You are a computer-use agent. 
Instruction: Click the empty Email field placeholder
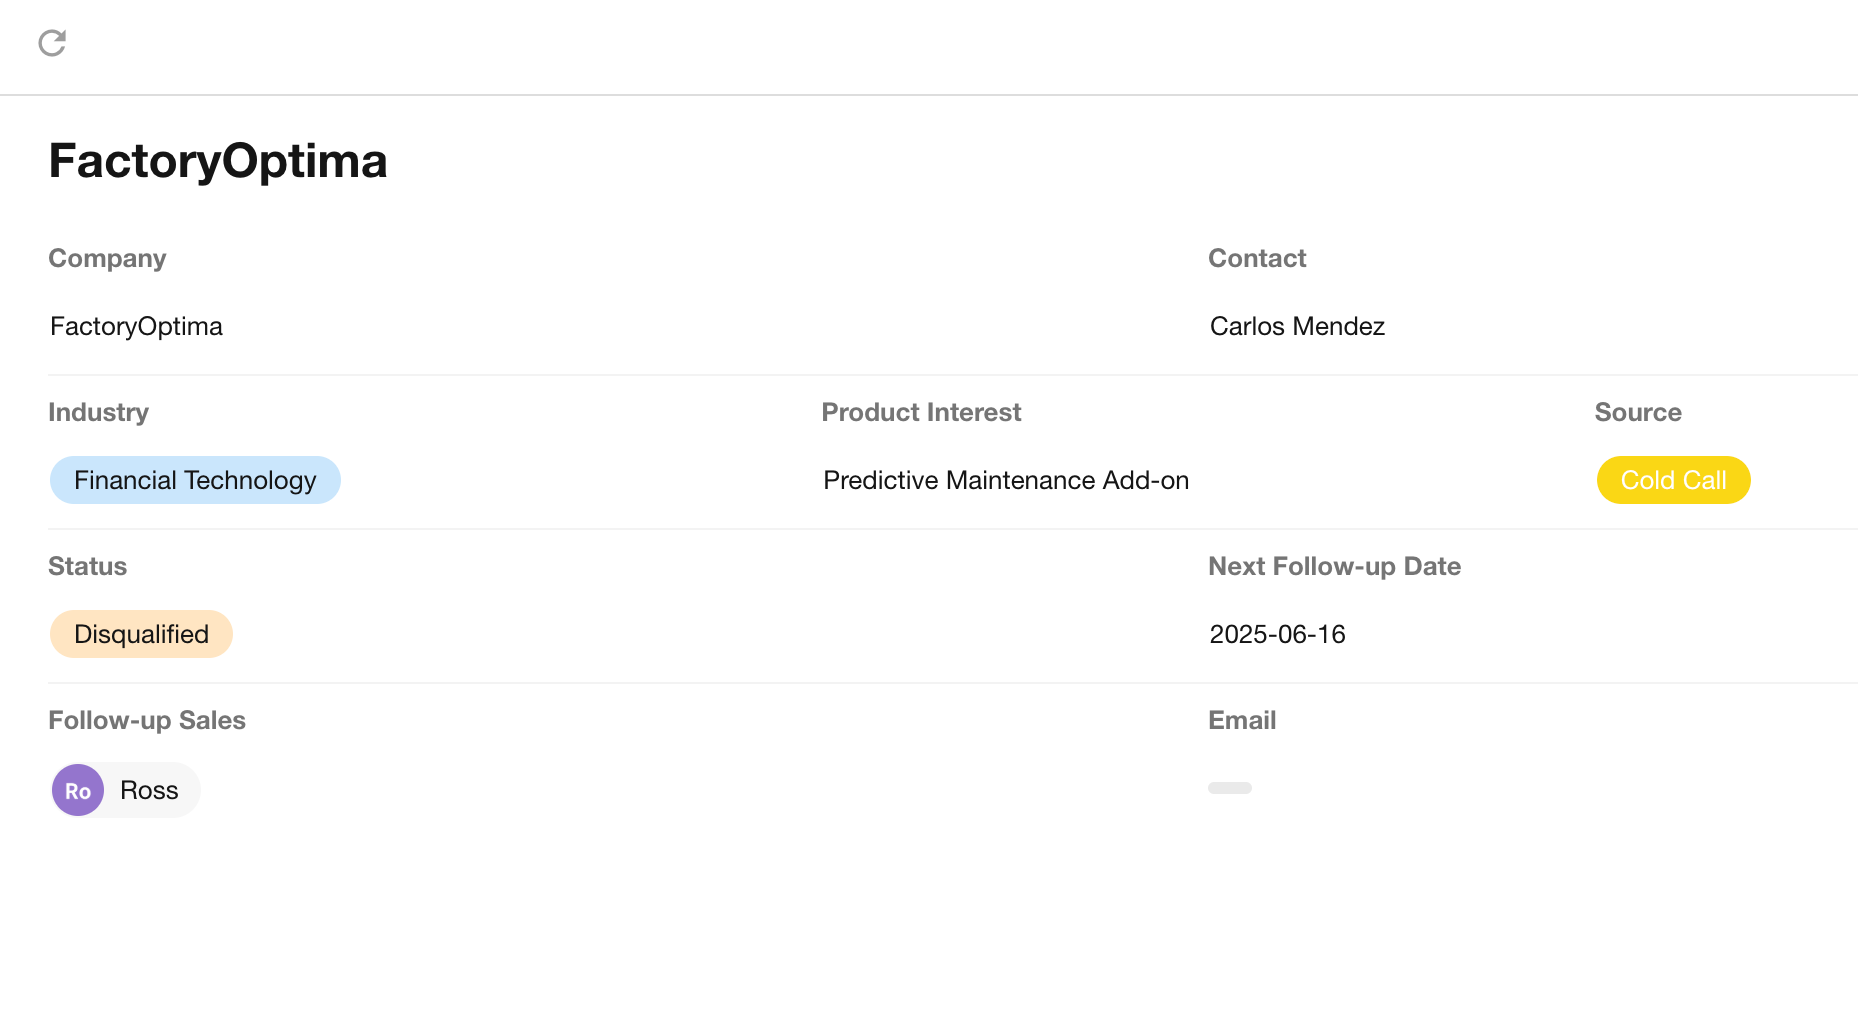tap(1230, 788)
